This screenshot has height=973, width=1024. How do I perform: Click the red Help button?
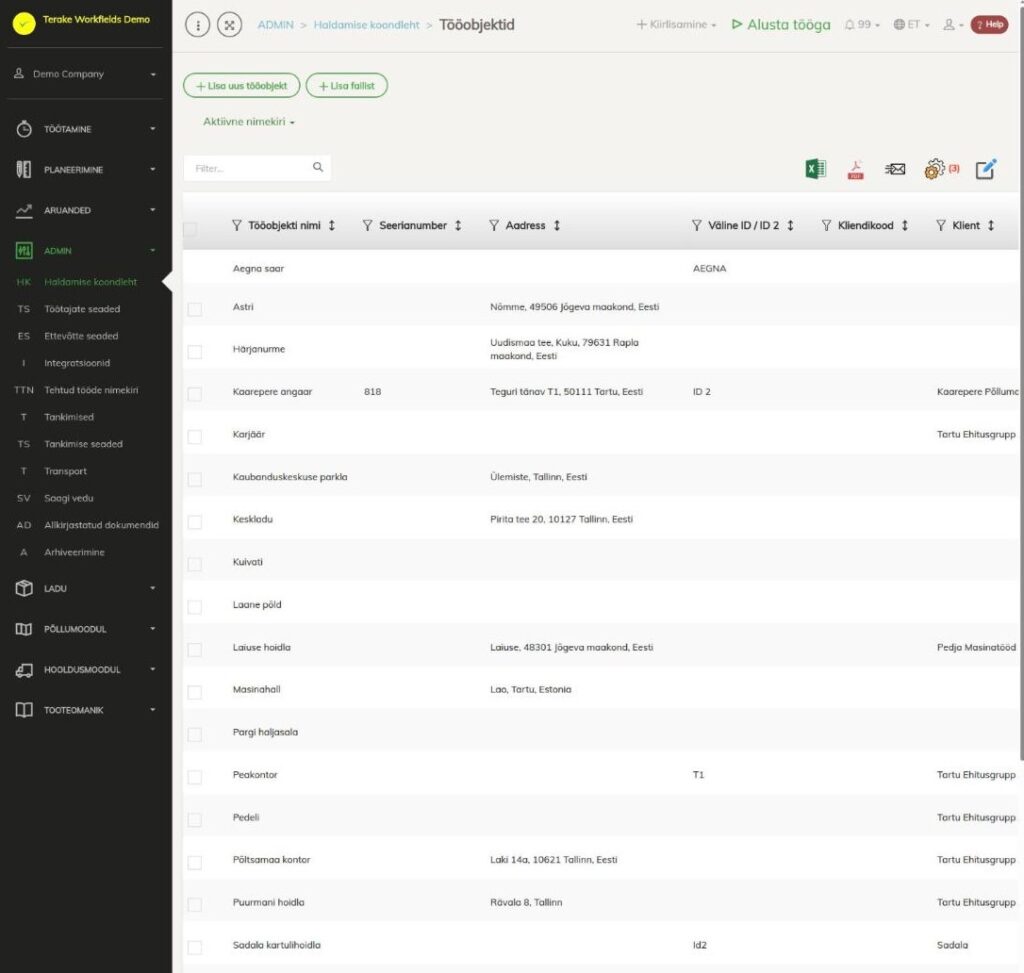[989, 25]
